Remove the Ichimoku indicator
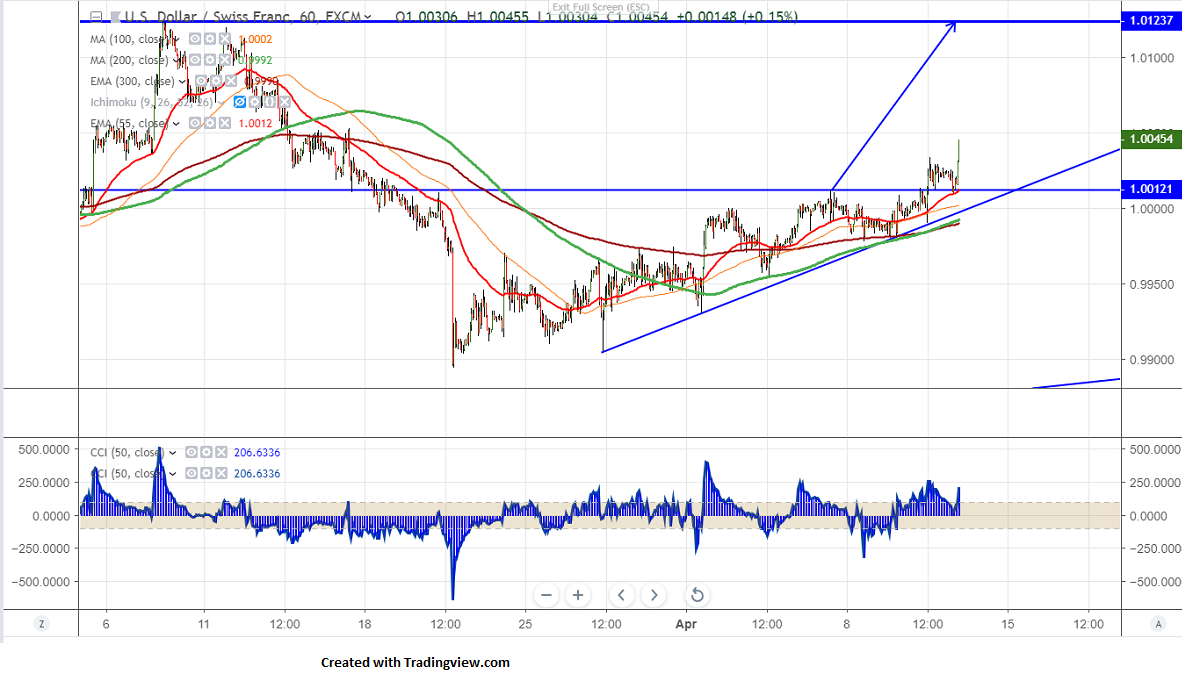This screenshot has width=1182, height=676. point(285,102)
